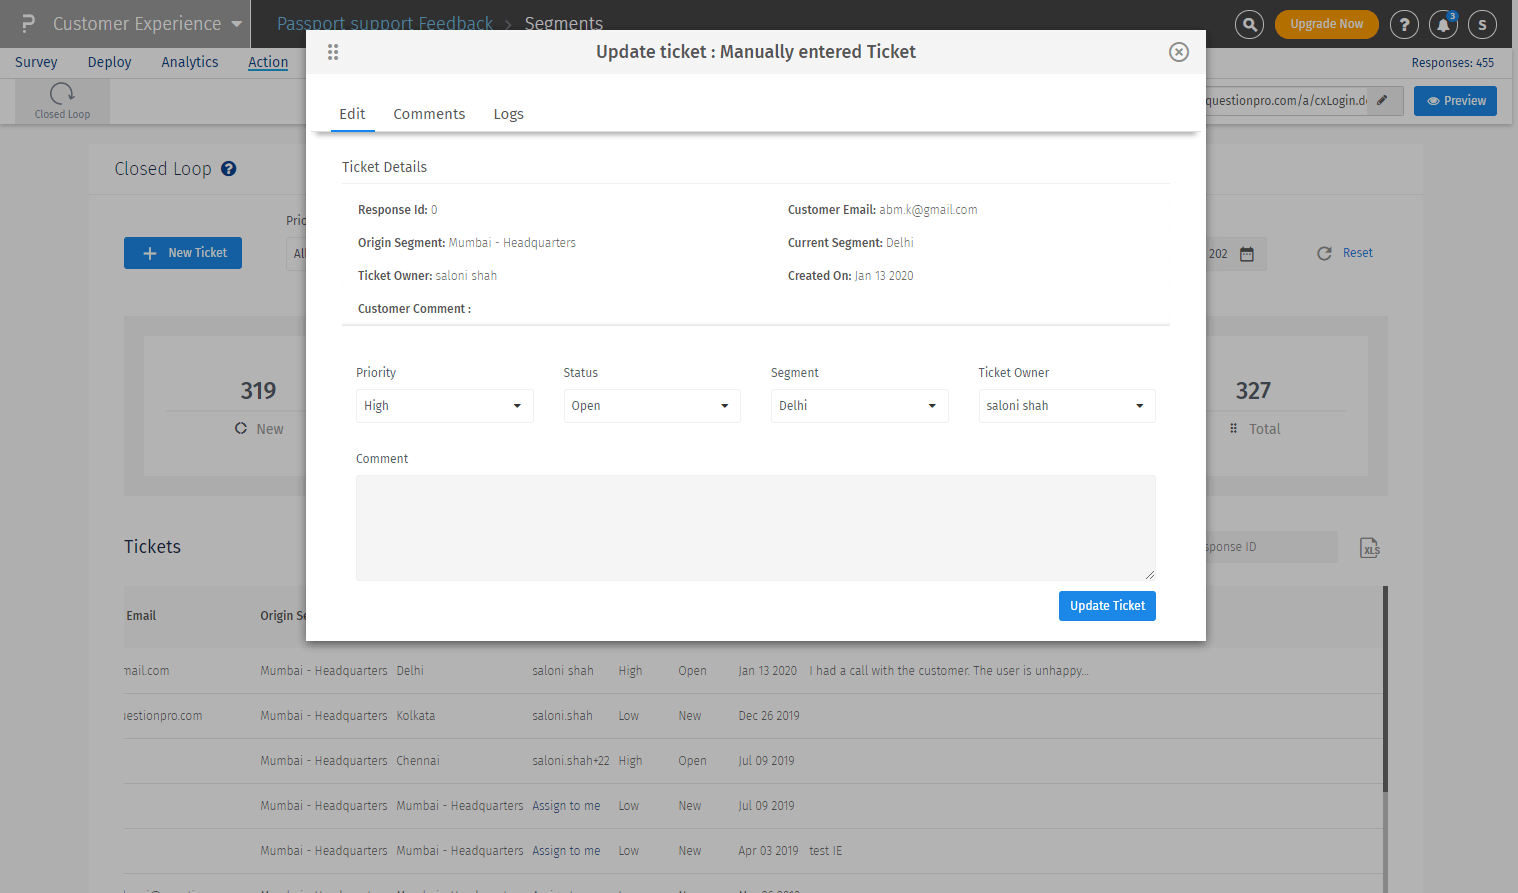
Task: Switch to the Comments tab
Action: [429, 114]
